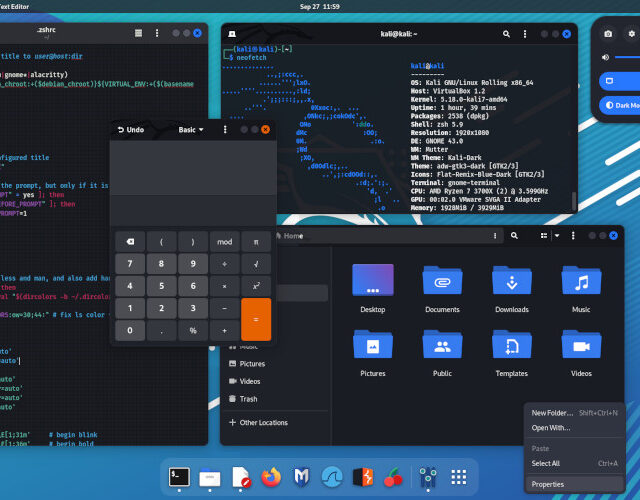Open the calculator menu dots
640x500 pixels.
(x=225, y=129)
